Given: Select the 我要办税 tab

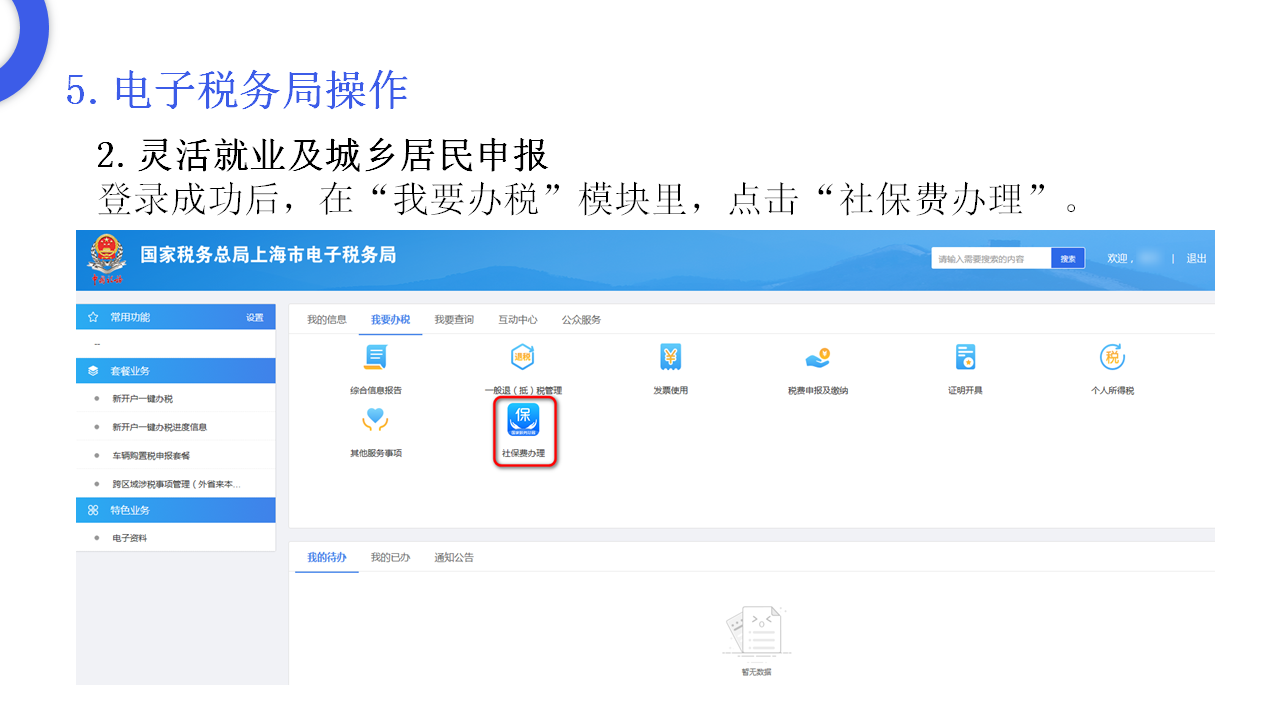Looking at the screenshot, I should 390,320.
